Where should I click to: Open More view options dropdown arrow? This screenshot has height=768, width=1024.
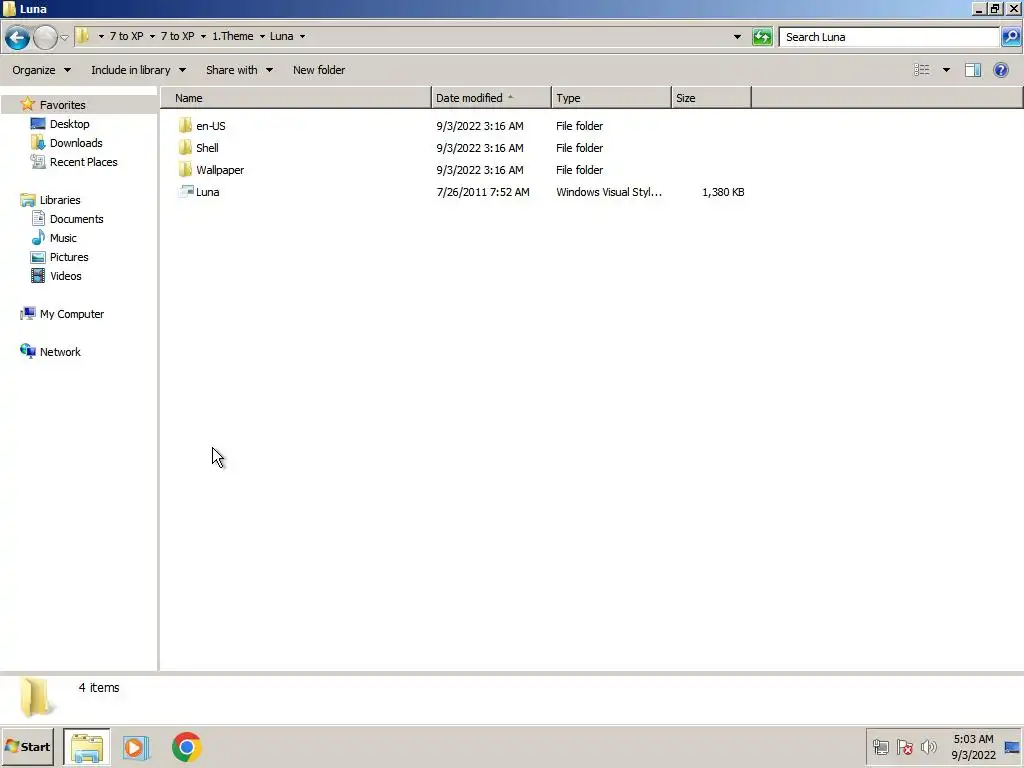click(946, 70)
